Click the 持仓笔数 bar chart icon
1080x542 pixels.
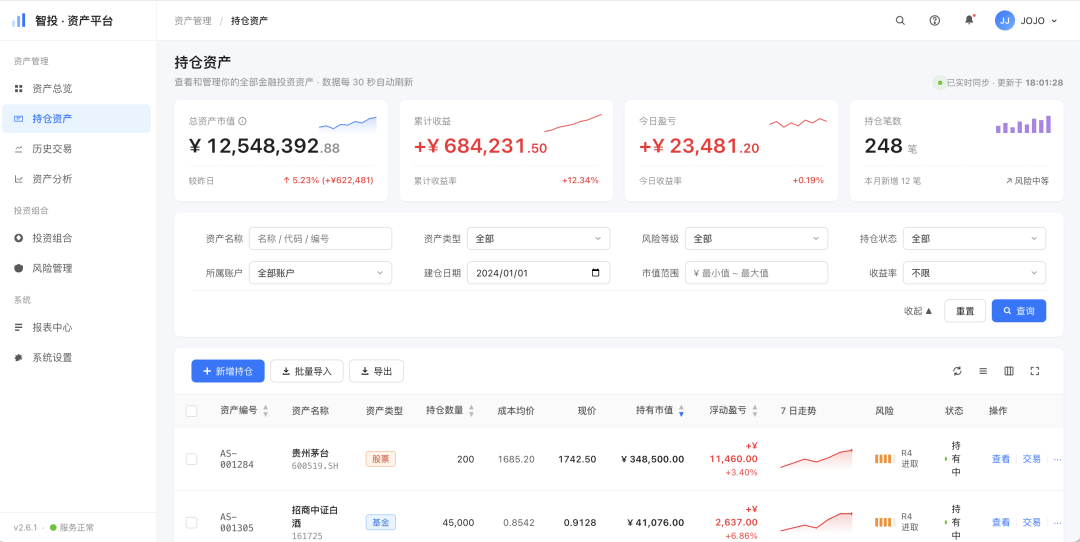click(x=1023, y=124)
